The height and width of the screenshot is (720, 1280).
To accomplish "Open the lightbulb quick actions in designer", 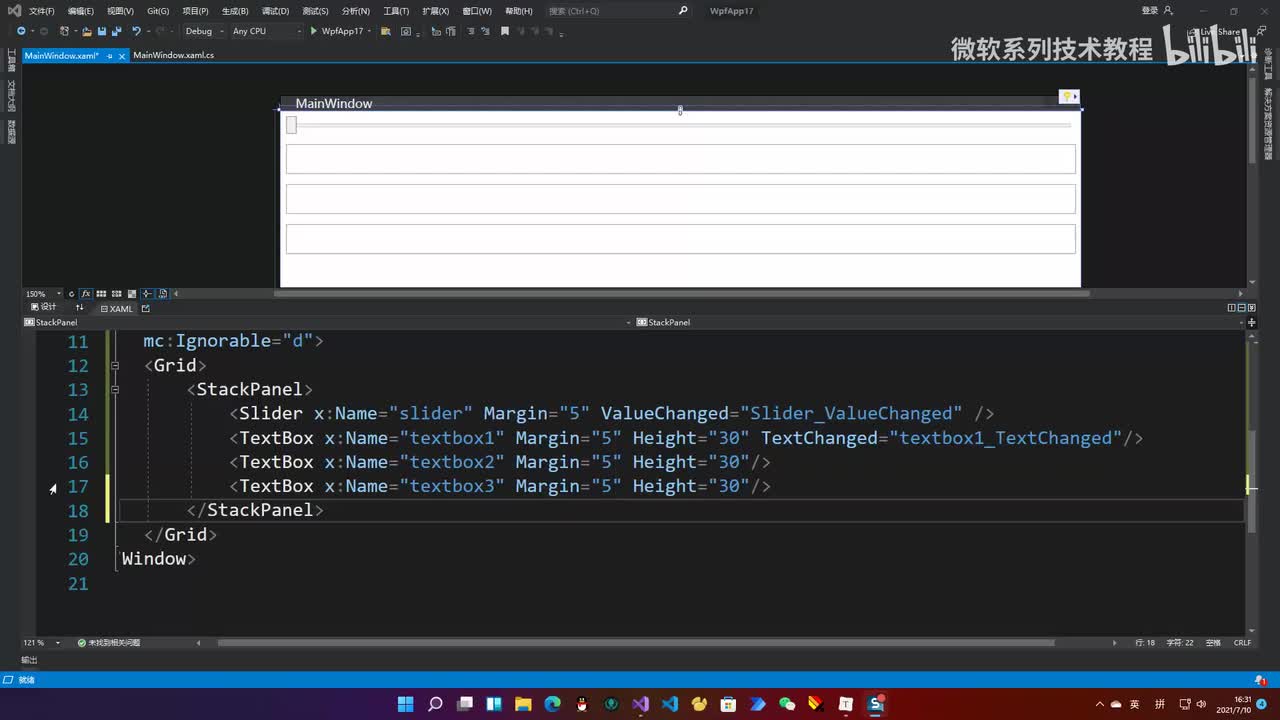I will tap(1068, 97).
